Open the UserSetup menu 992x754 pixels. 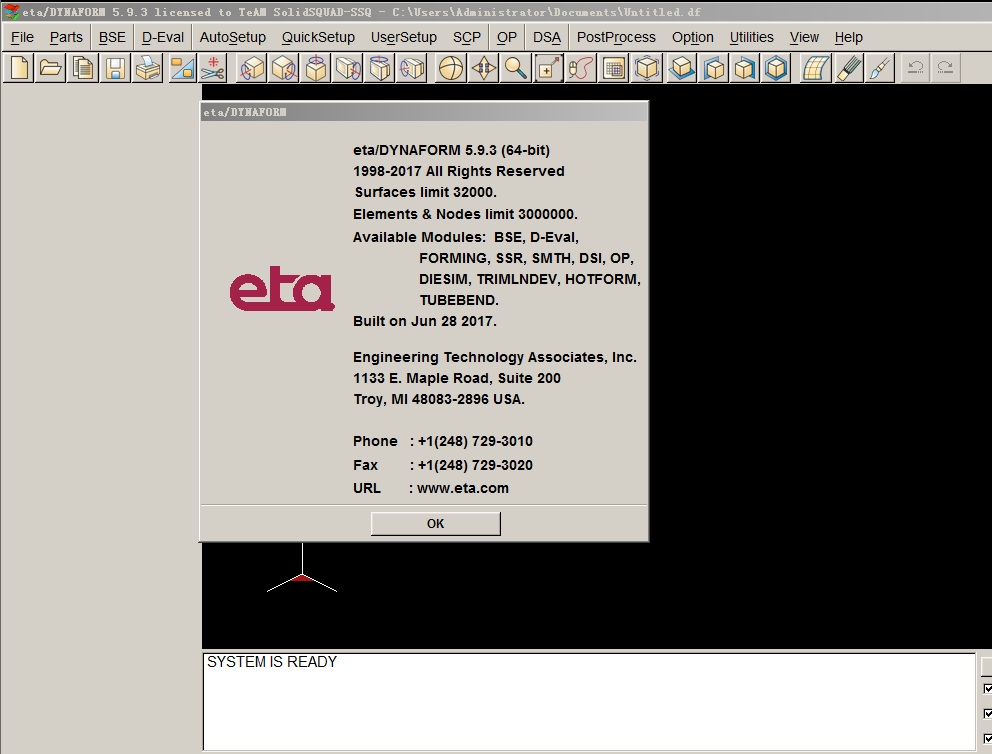tap(404, 37)
